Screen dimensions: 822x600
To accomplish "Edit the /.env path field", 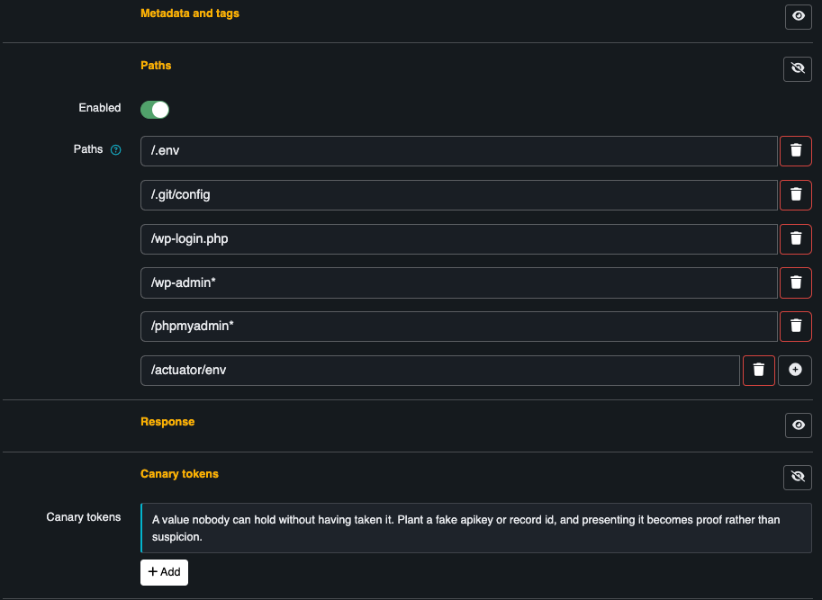I will click(459, 151).
